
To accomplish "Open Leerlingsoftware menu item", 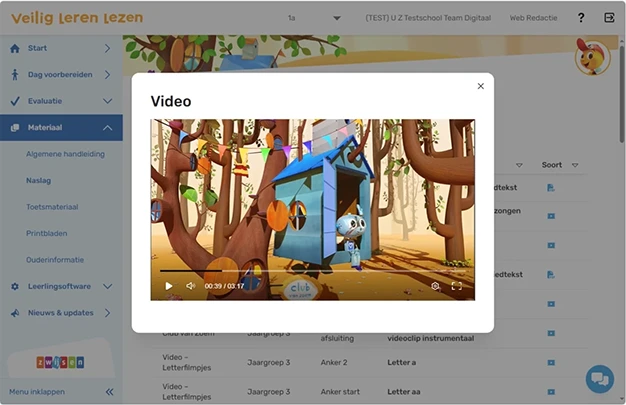I will click(61, 286).
